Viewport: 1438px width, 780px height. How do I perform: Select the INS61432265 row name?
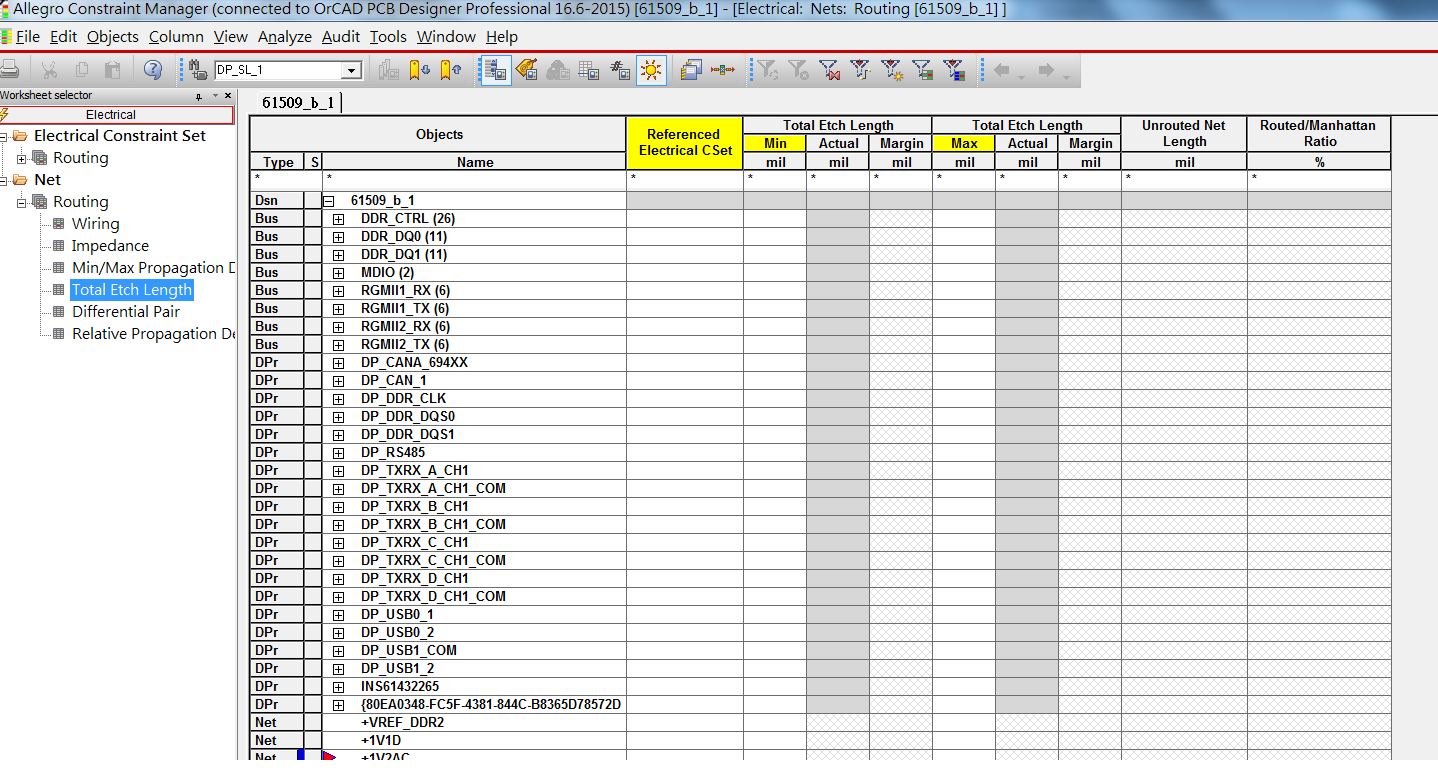tap(400, 687)
